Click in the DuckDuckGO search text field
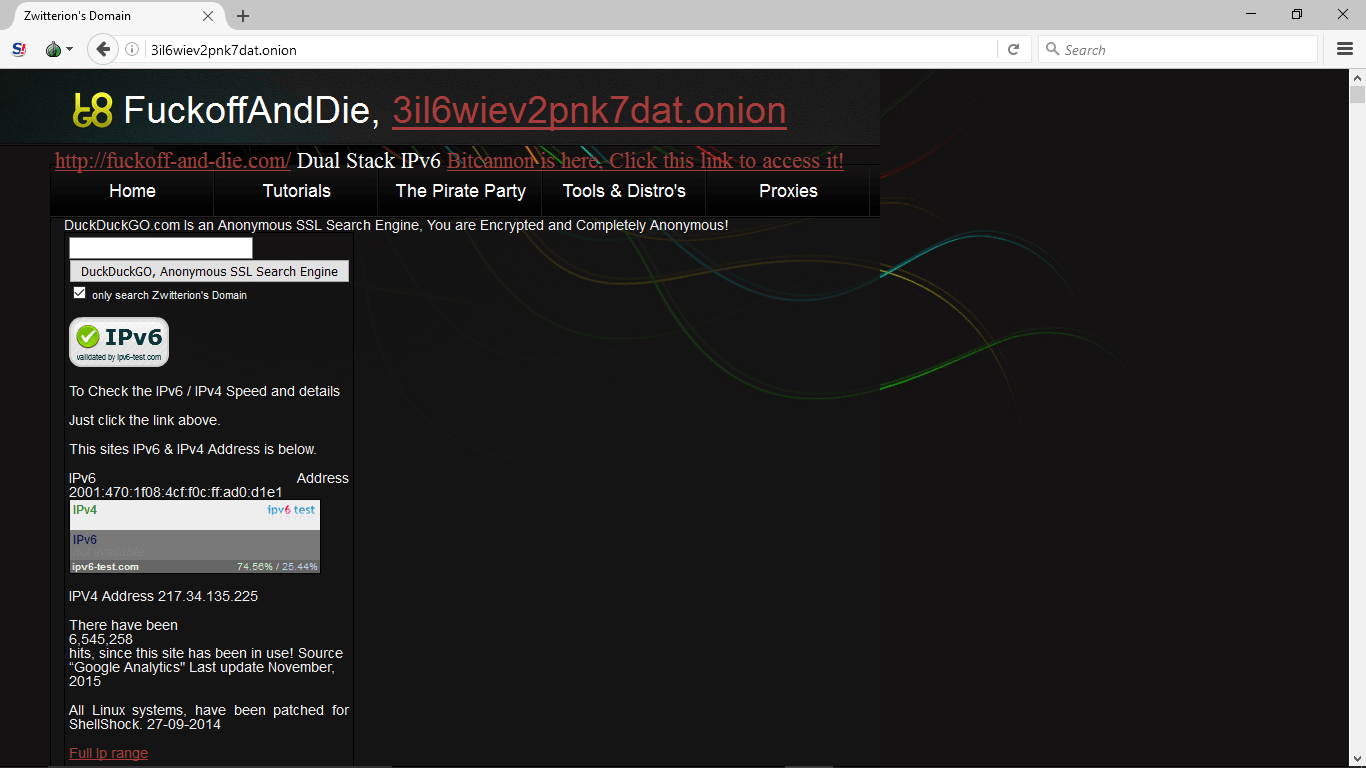This screenshot has height=768, width=1366. point(161,248)
